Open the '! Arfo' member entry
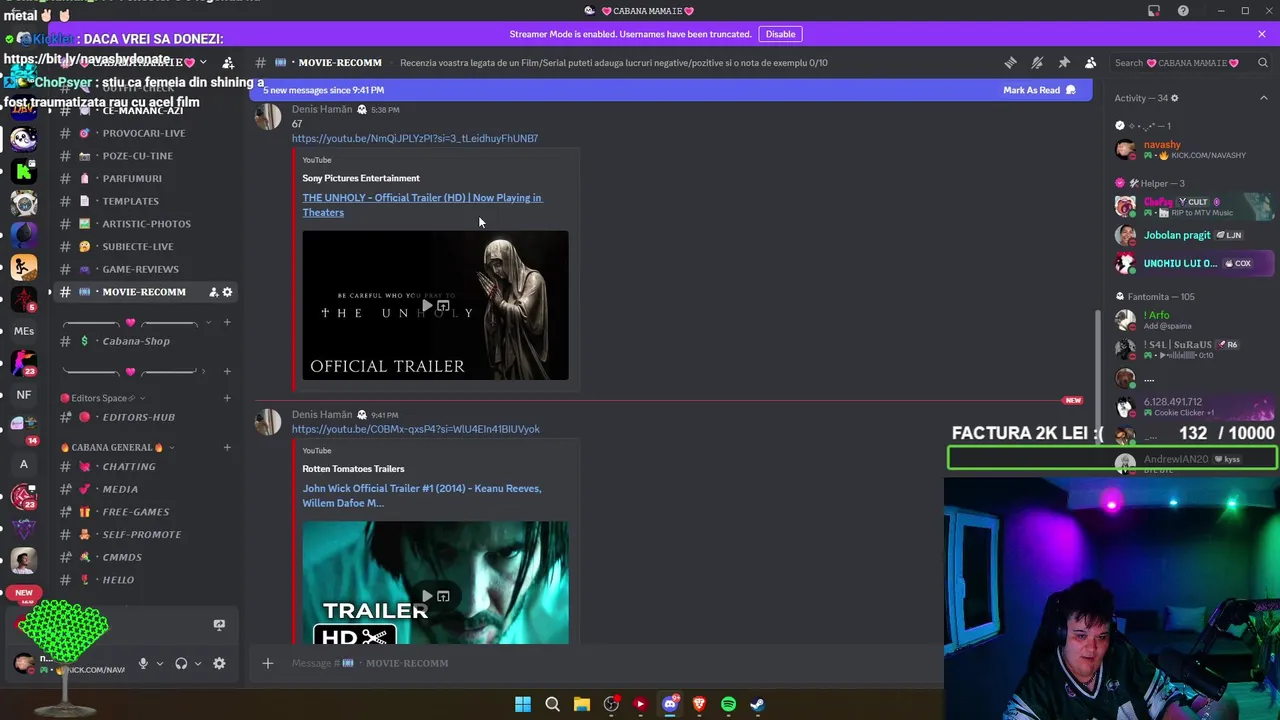Screen dimensions: 1280x720 click(x=1194, y=320)
